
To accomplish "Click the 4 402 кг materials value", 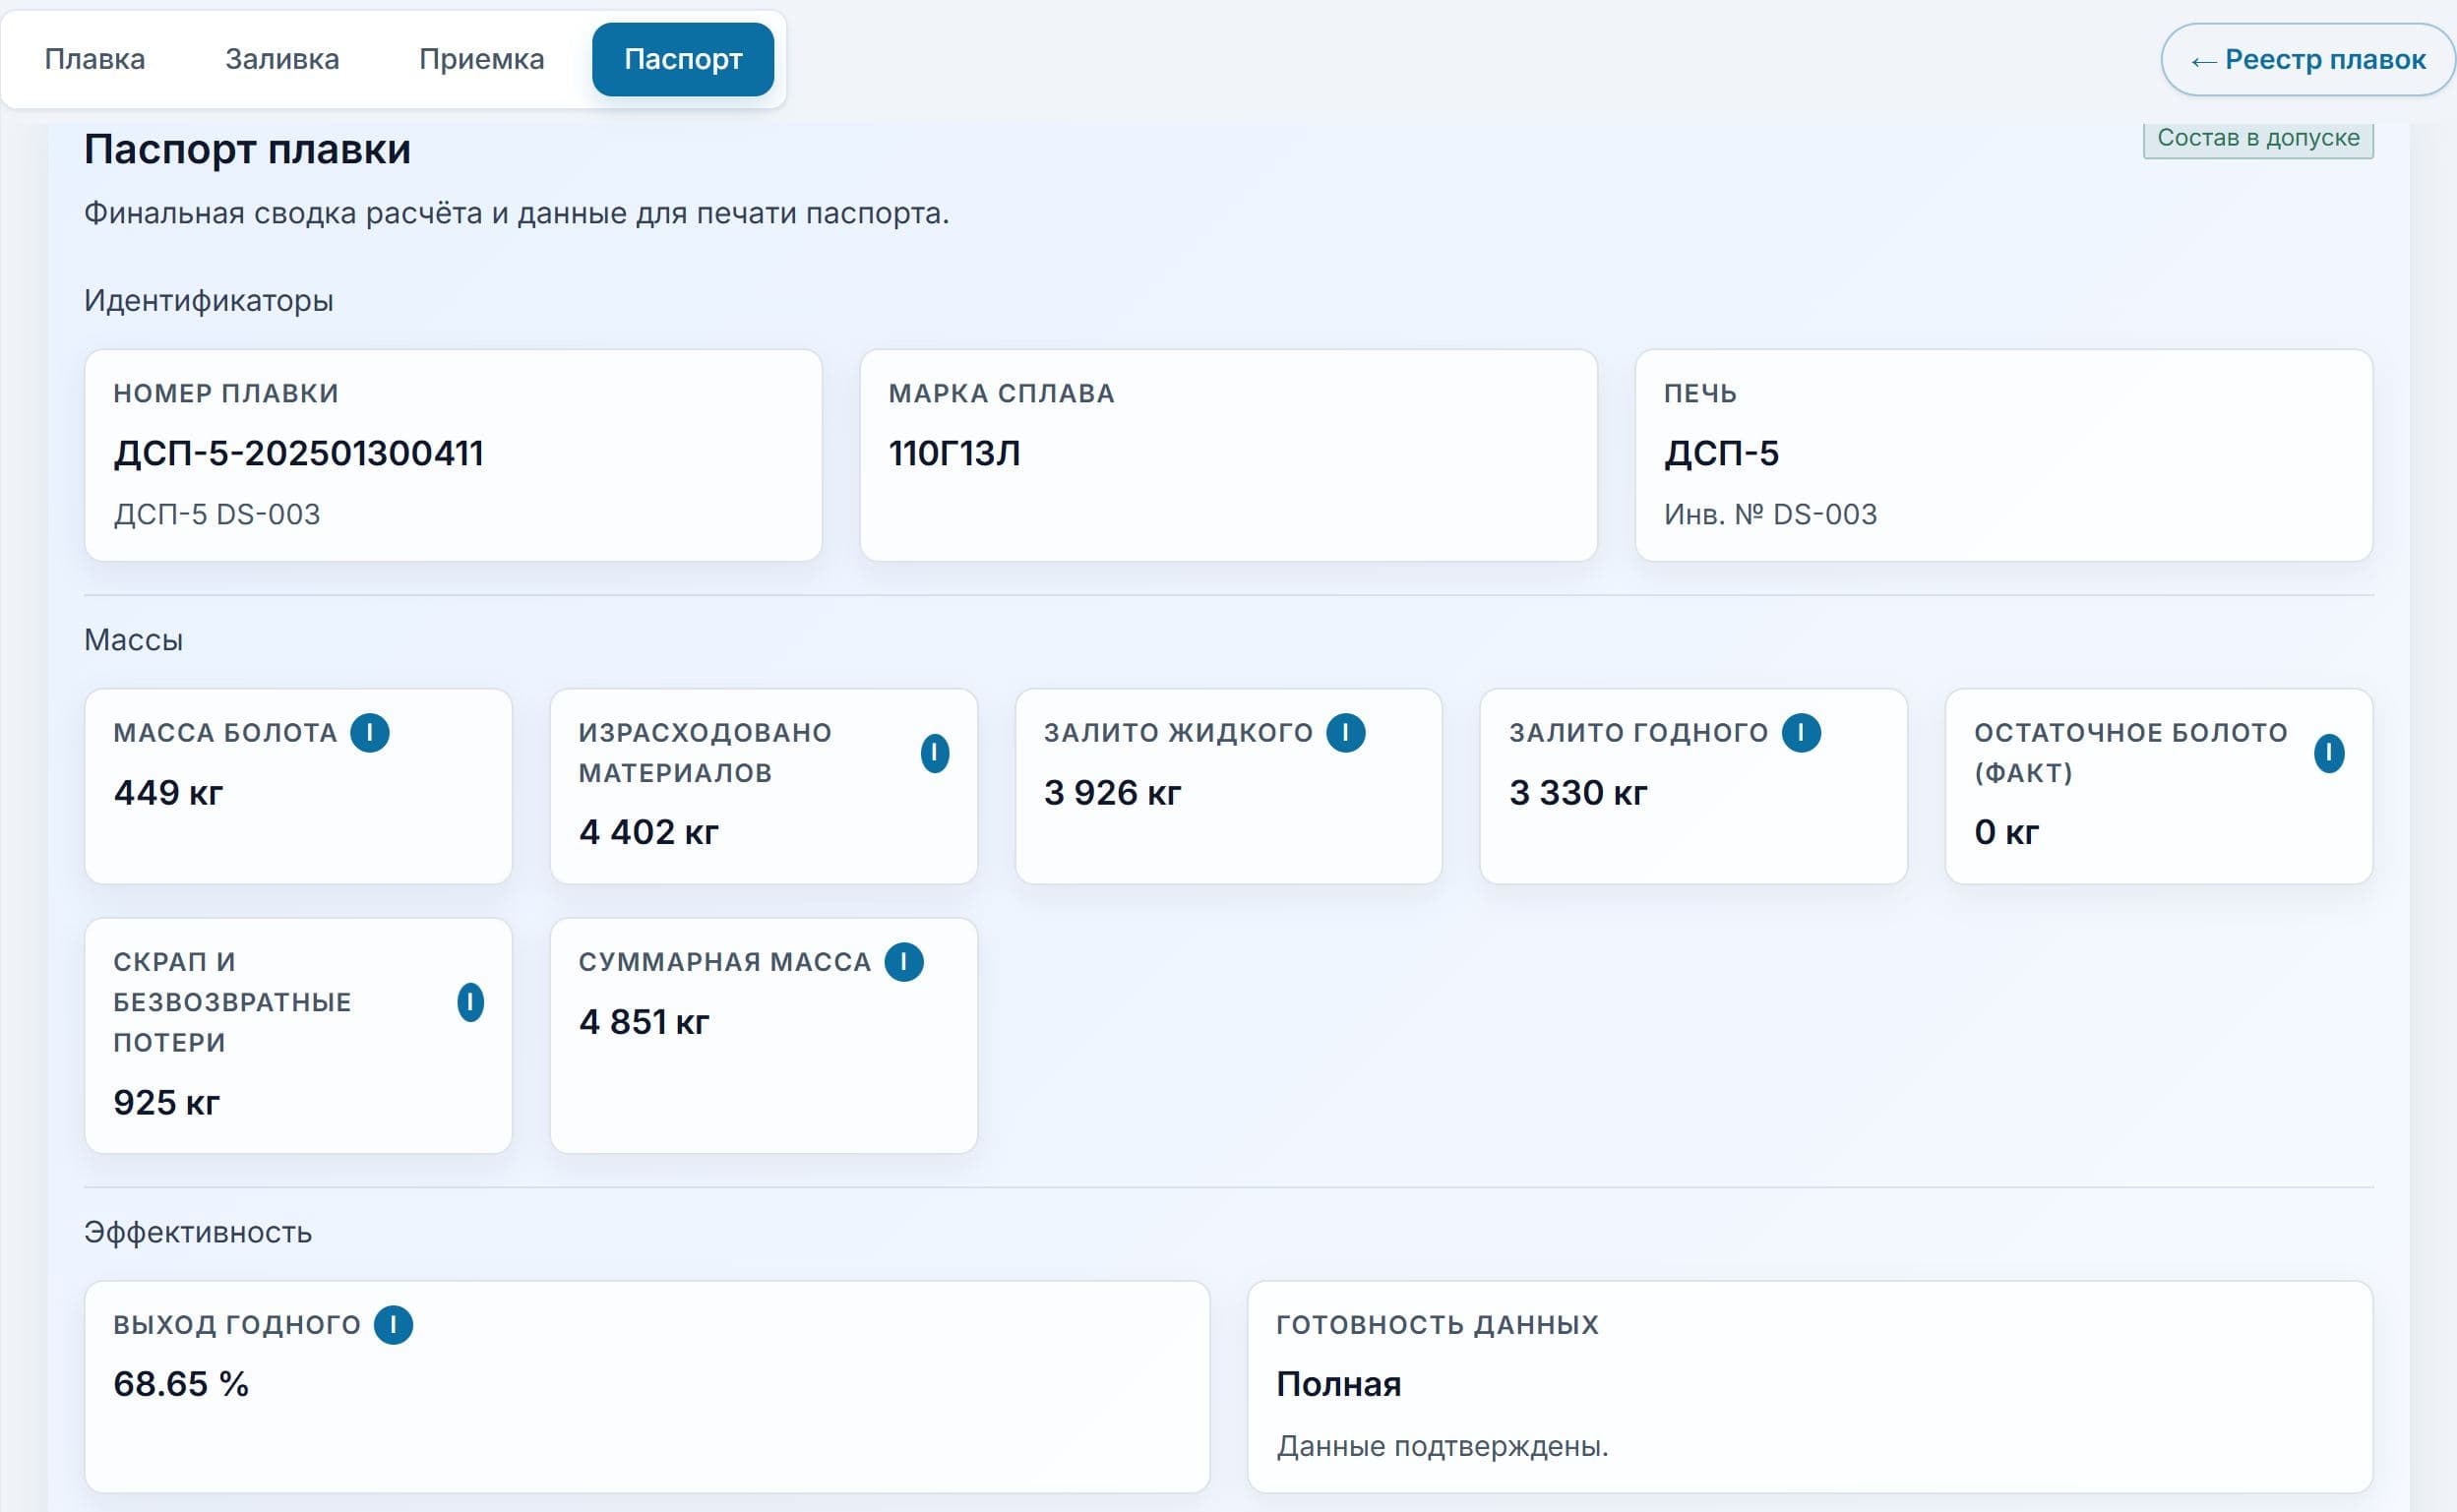I will (x=648, y=832).
